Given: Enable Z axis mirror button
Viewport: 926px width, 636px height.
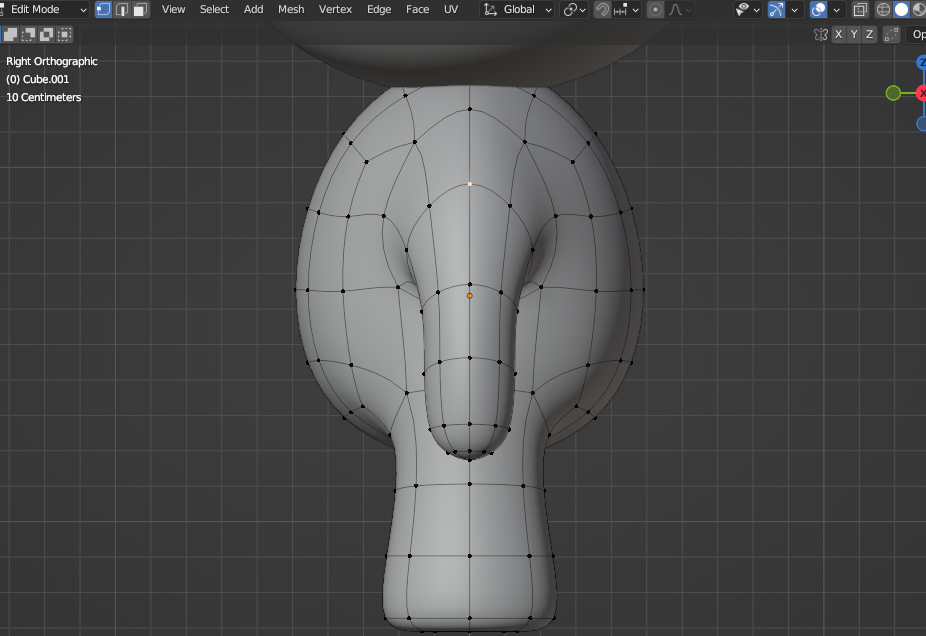Looking at the screenshot, I should pyautogui.click(x=870, y=34).
